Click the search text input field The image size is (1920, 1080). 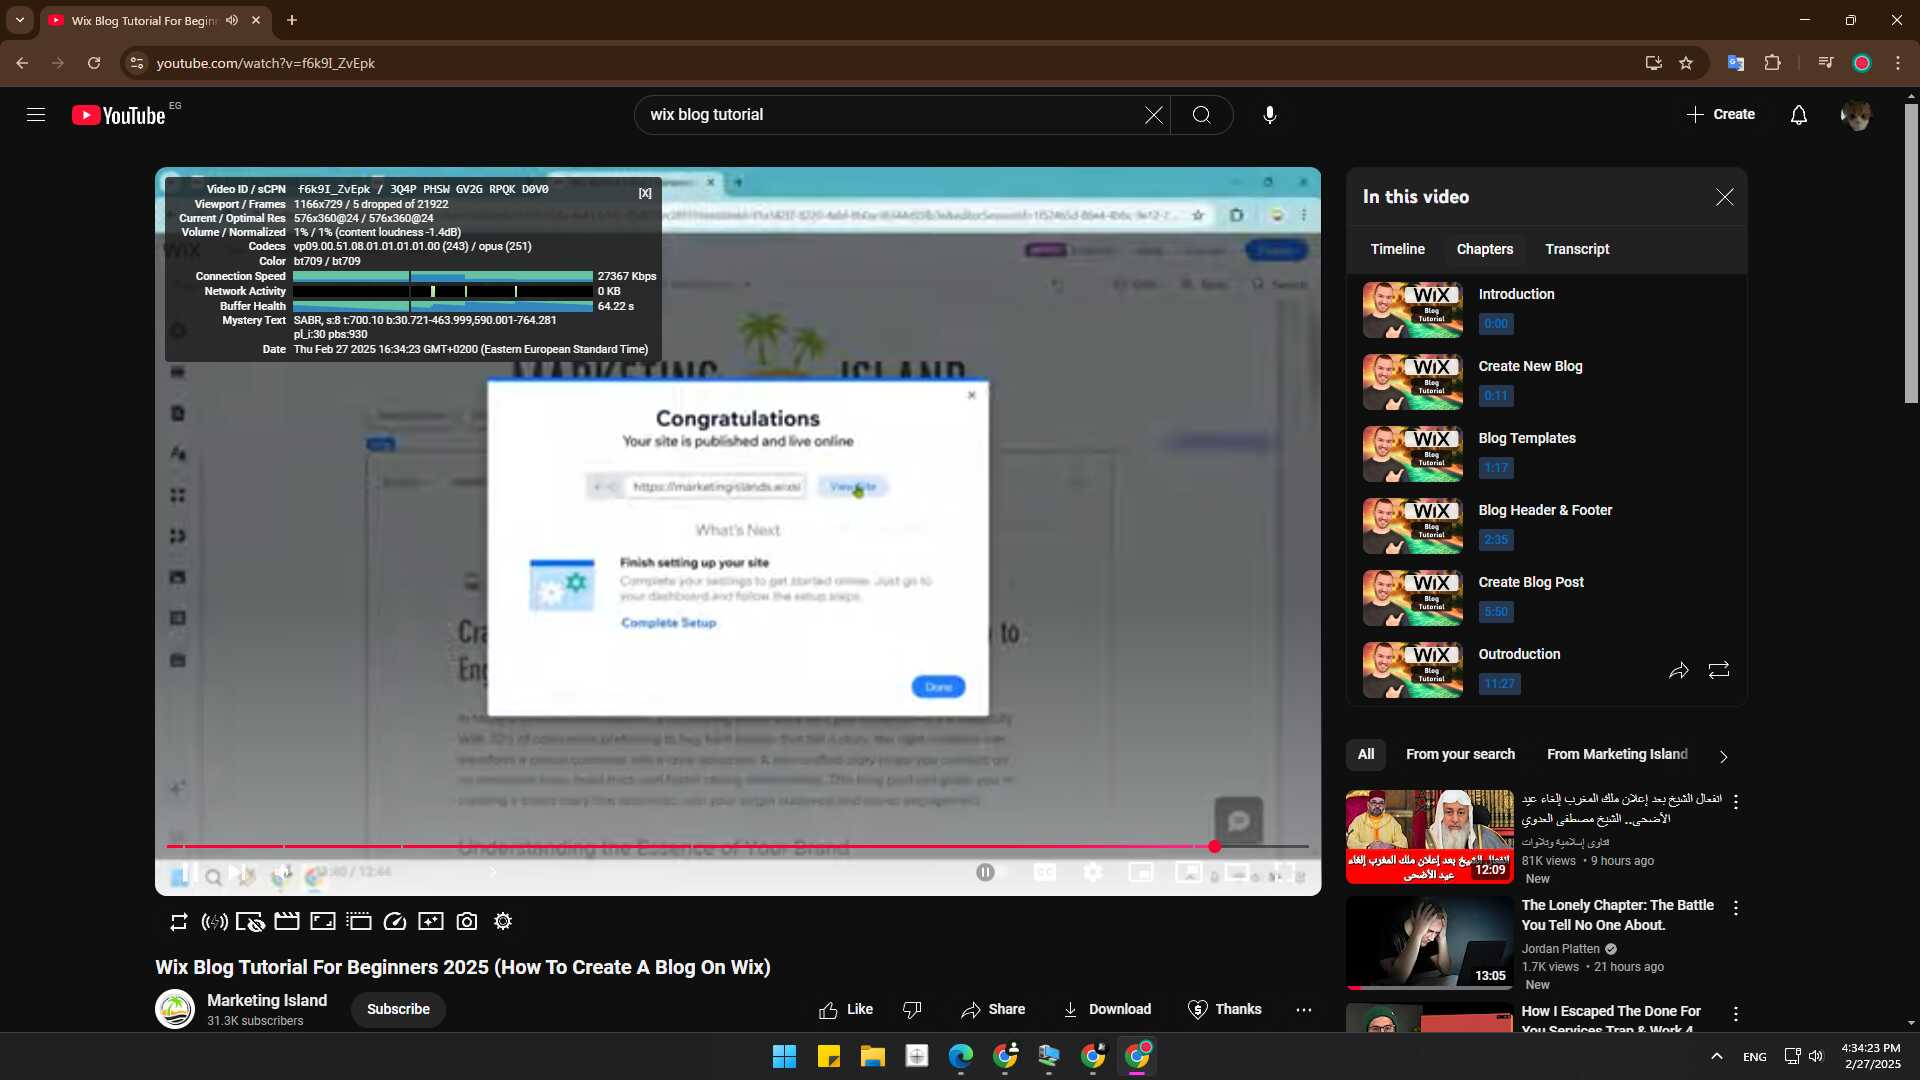pos(890,115)
